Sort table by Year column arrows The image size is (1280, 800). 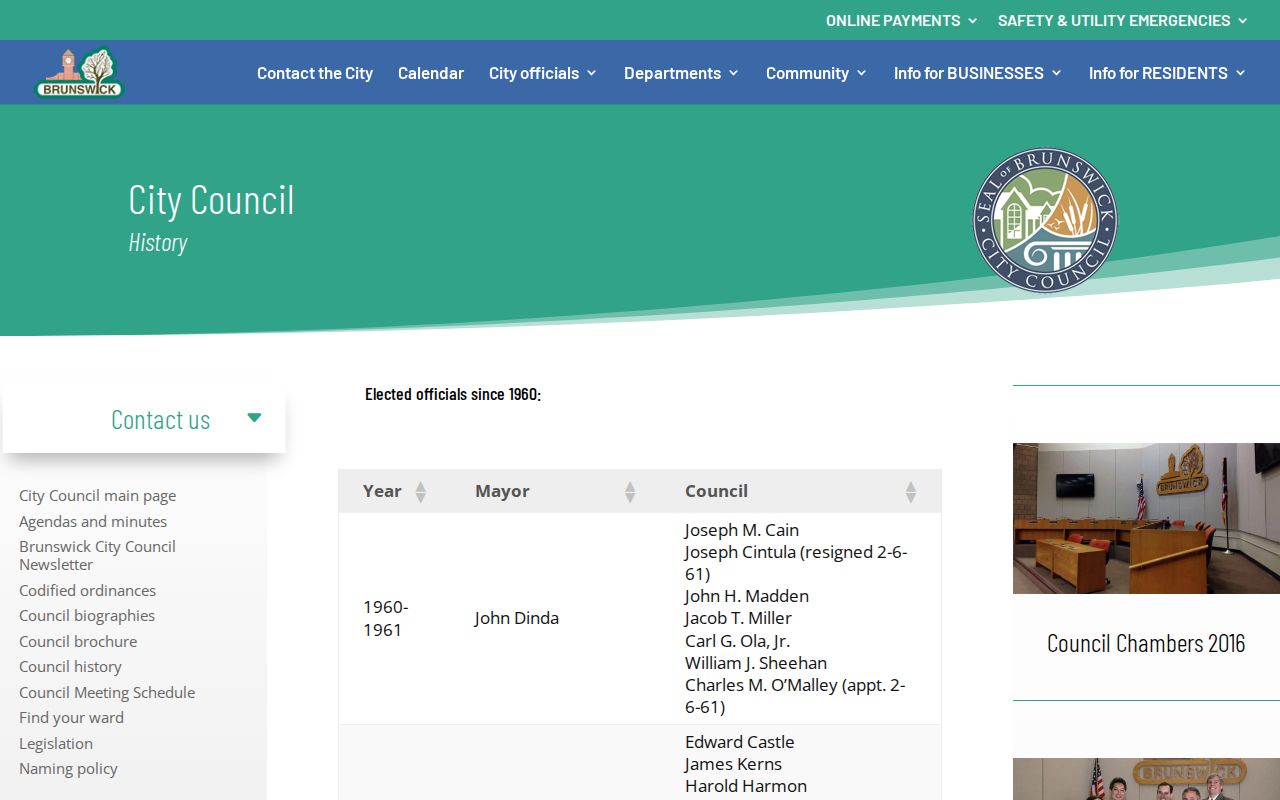tap(421, 491)
